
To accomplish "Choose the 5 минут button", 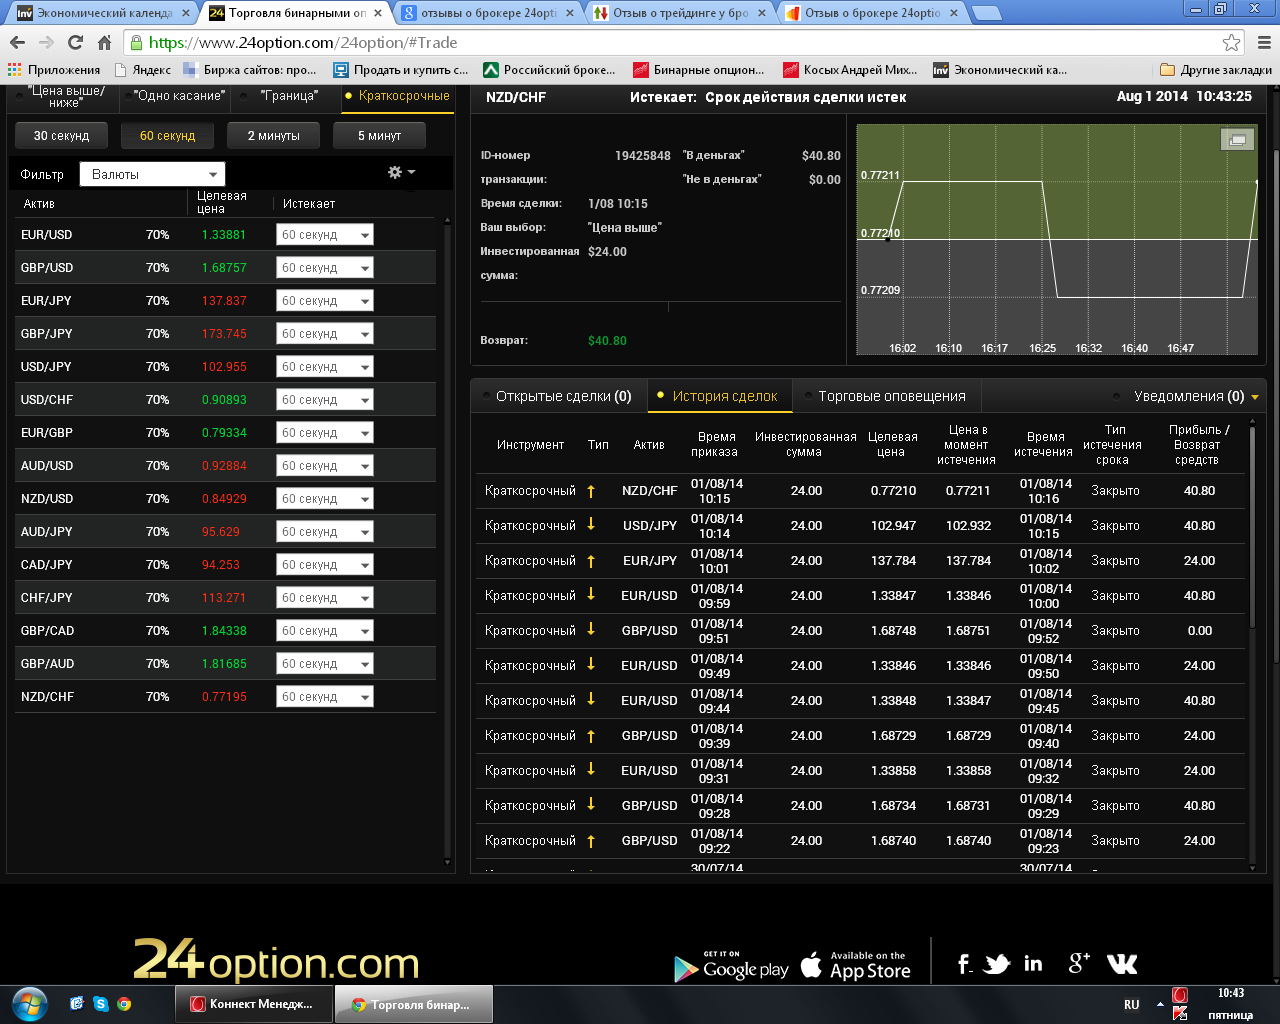I will coord(379,136).
